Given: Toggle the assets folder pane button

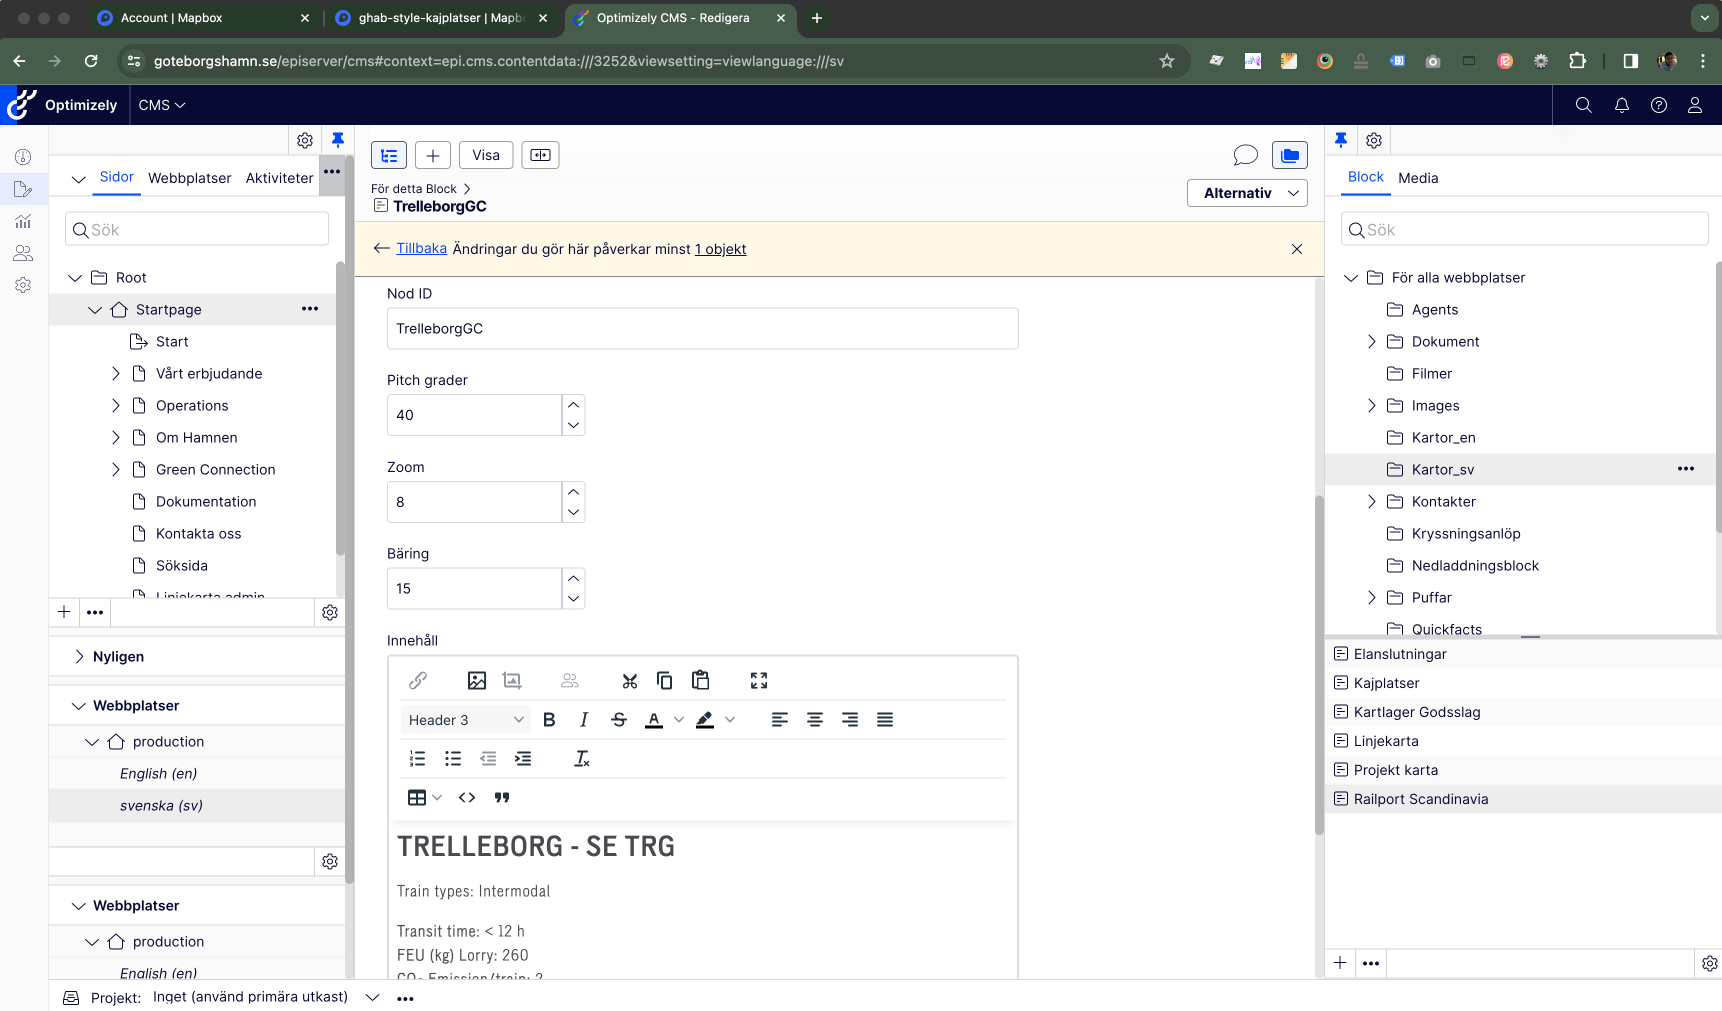Looking at the screenshot, I should point(1290,155).
